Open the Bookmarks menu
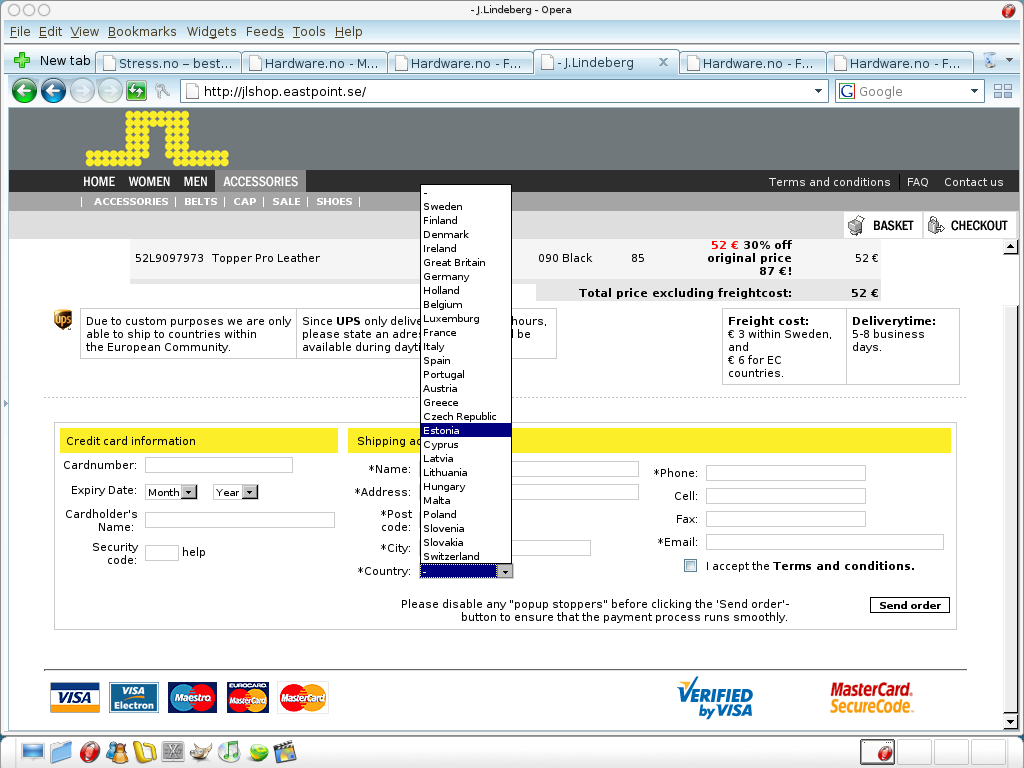Viewport: 1024px width, 768px height. pos(142,31)
